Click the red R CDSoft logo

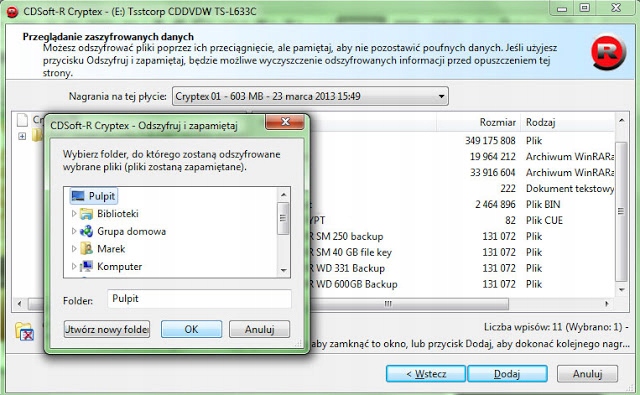tap(608, 52)
